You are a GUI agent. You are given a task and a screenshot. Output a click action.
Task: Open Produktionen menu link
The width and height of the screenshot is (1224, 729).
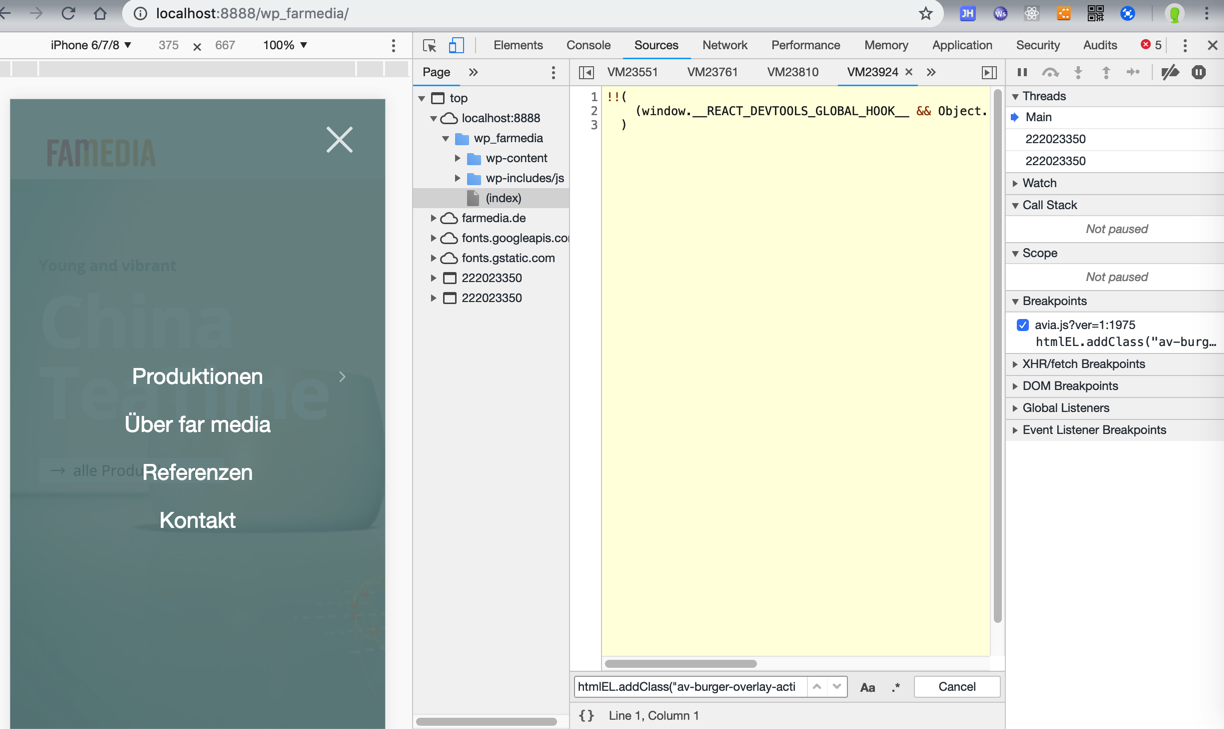pyautogui.click(x=197, y=376)
